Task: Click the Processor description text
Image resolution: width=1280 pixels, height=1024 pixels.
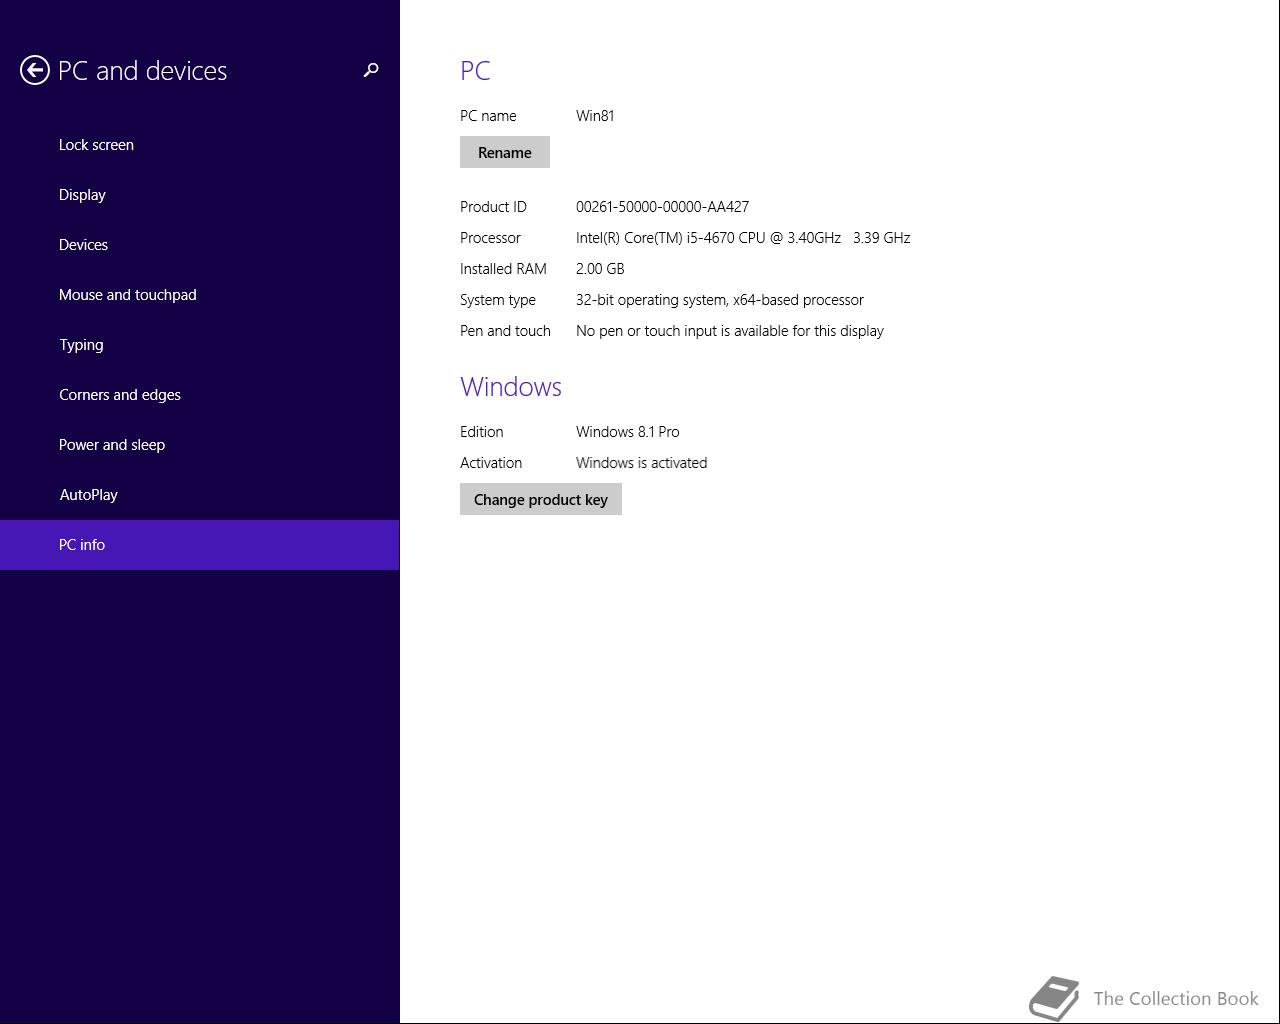Action: click(x=743, y=238)
